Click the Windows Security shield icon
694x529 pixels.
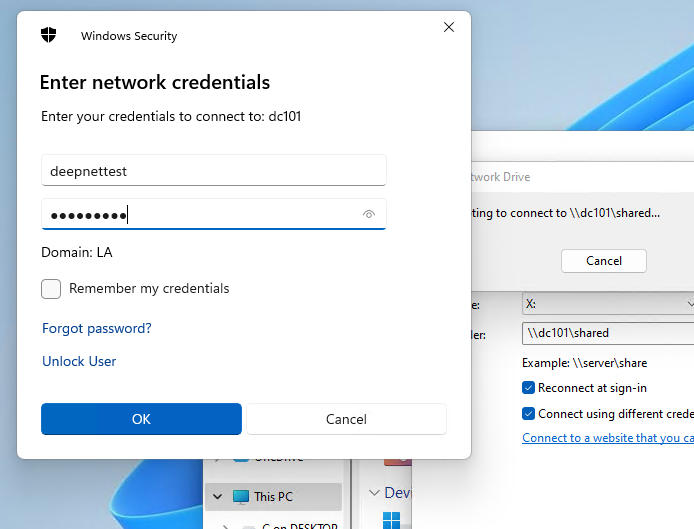coord(49,36)
